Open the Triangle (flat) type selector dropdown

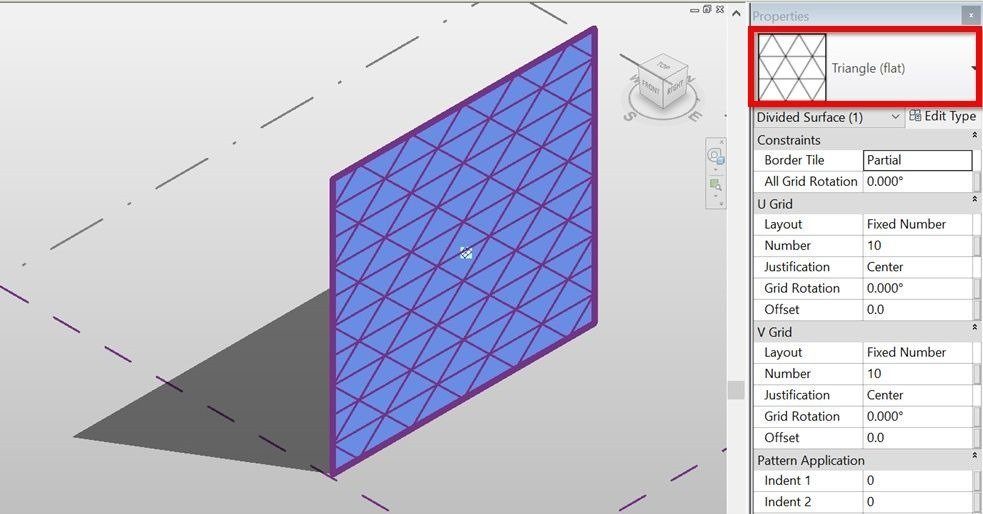974,68
